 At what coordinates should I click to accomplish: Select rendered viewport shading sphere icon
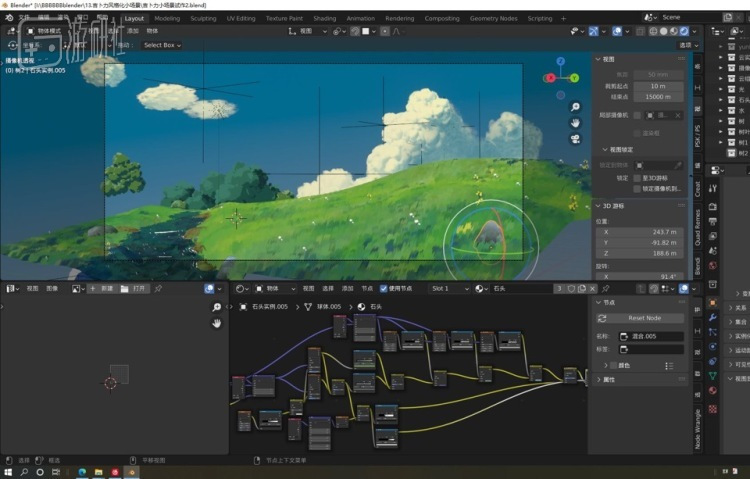point(684,31)
